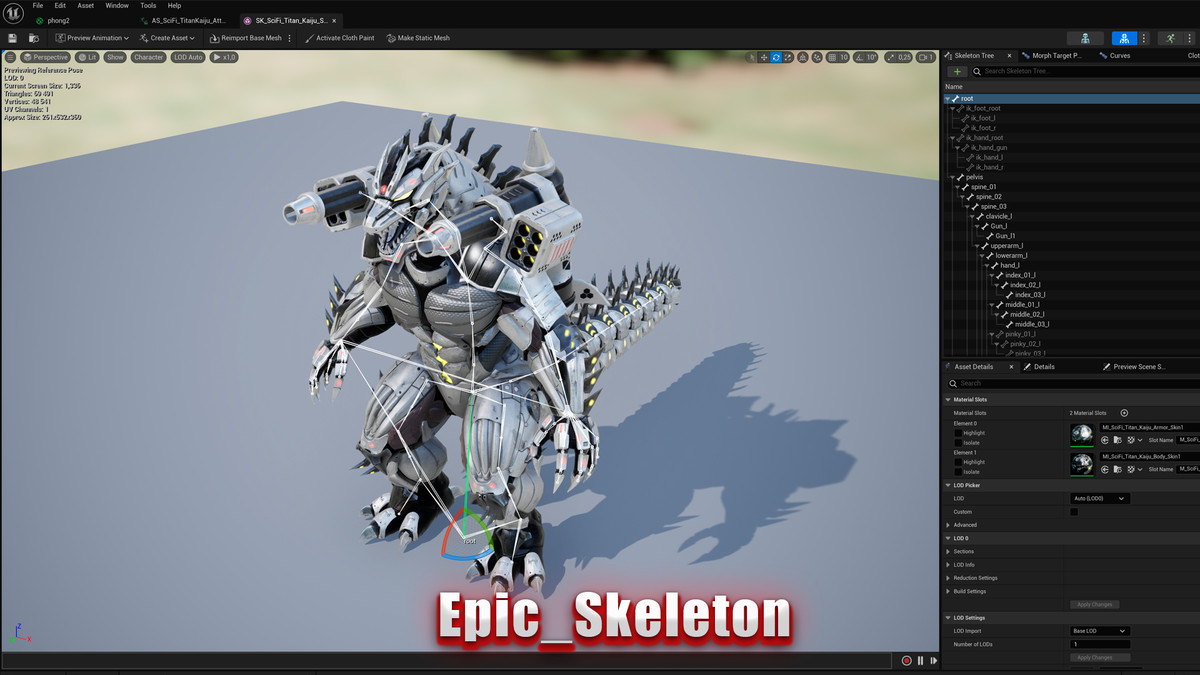Switch to Animation editor mode running icon

1171,38
